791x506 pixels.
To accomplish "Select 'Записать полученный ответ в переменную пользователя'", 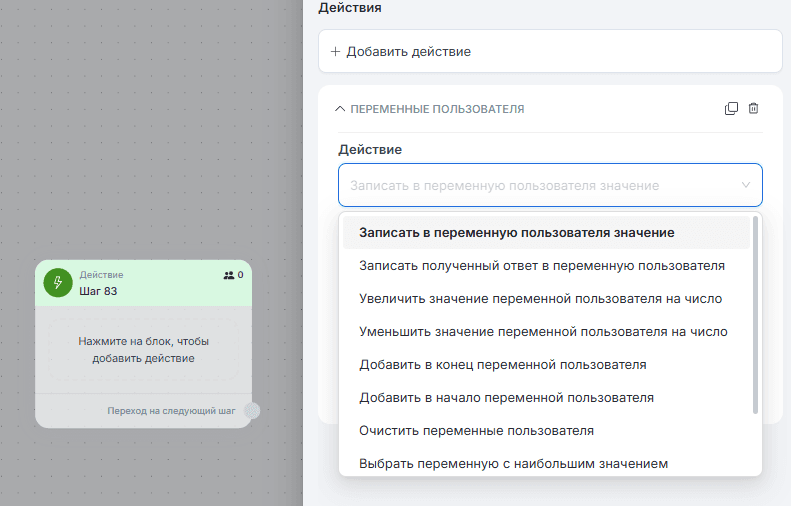I will (546, 265).
